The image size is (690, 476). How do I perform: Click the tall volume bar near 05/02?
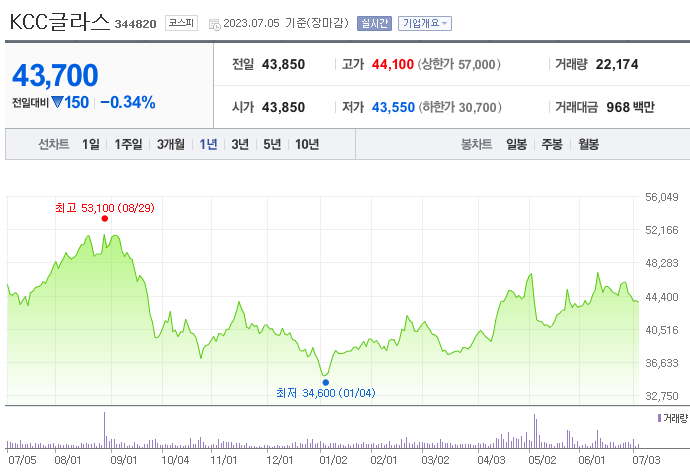(x=535, y=431)
